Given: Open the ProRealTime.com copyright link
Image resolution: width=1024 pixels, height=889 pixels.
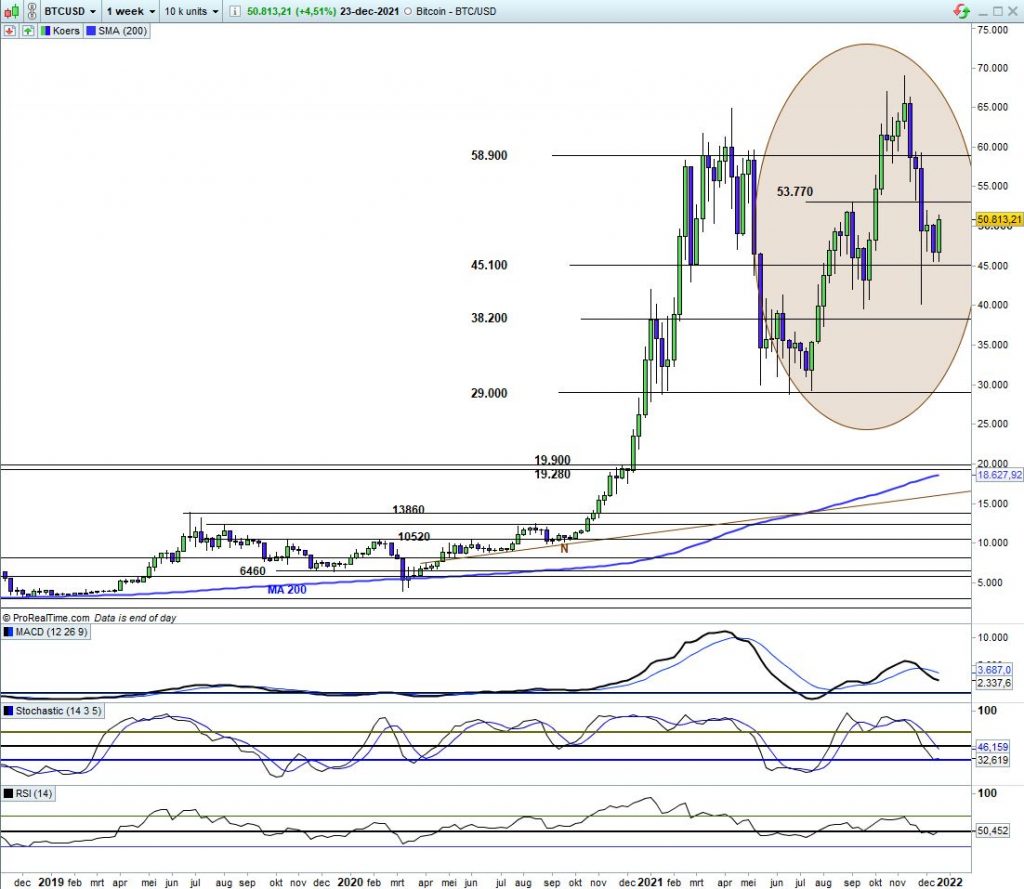Looking at the screenshot, I should click(x=48, y=618).
